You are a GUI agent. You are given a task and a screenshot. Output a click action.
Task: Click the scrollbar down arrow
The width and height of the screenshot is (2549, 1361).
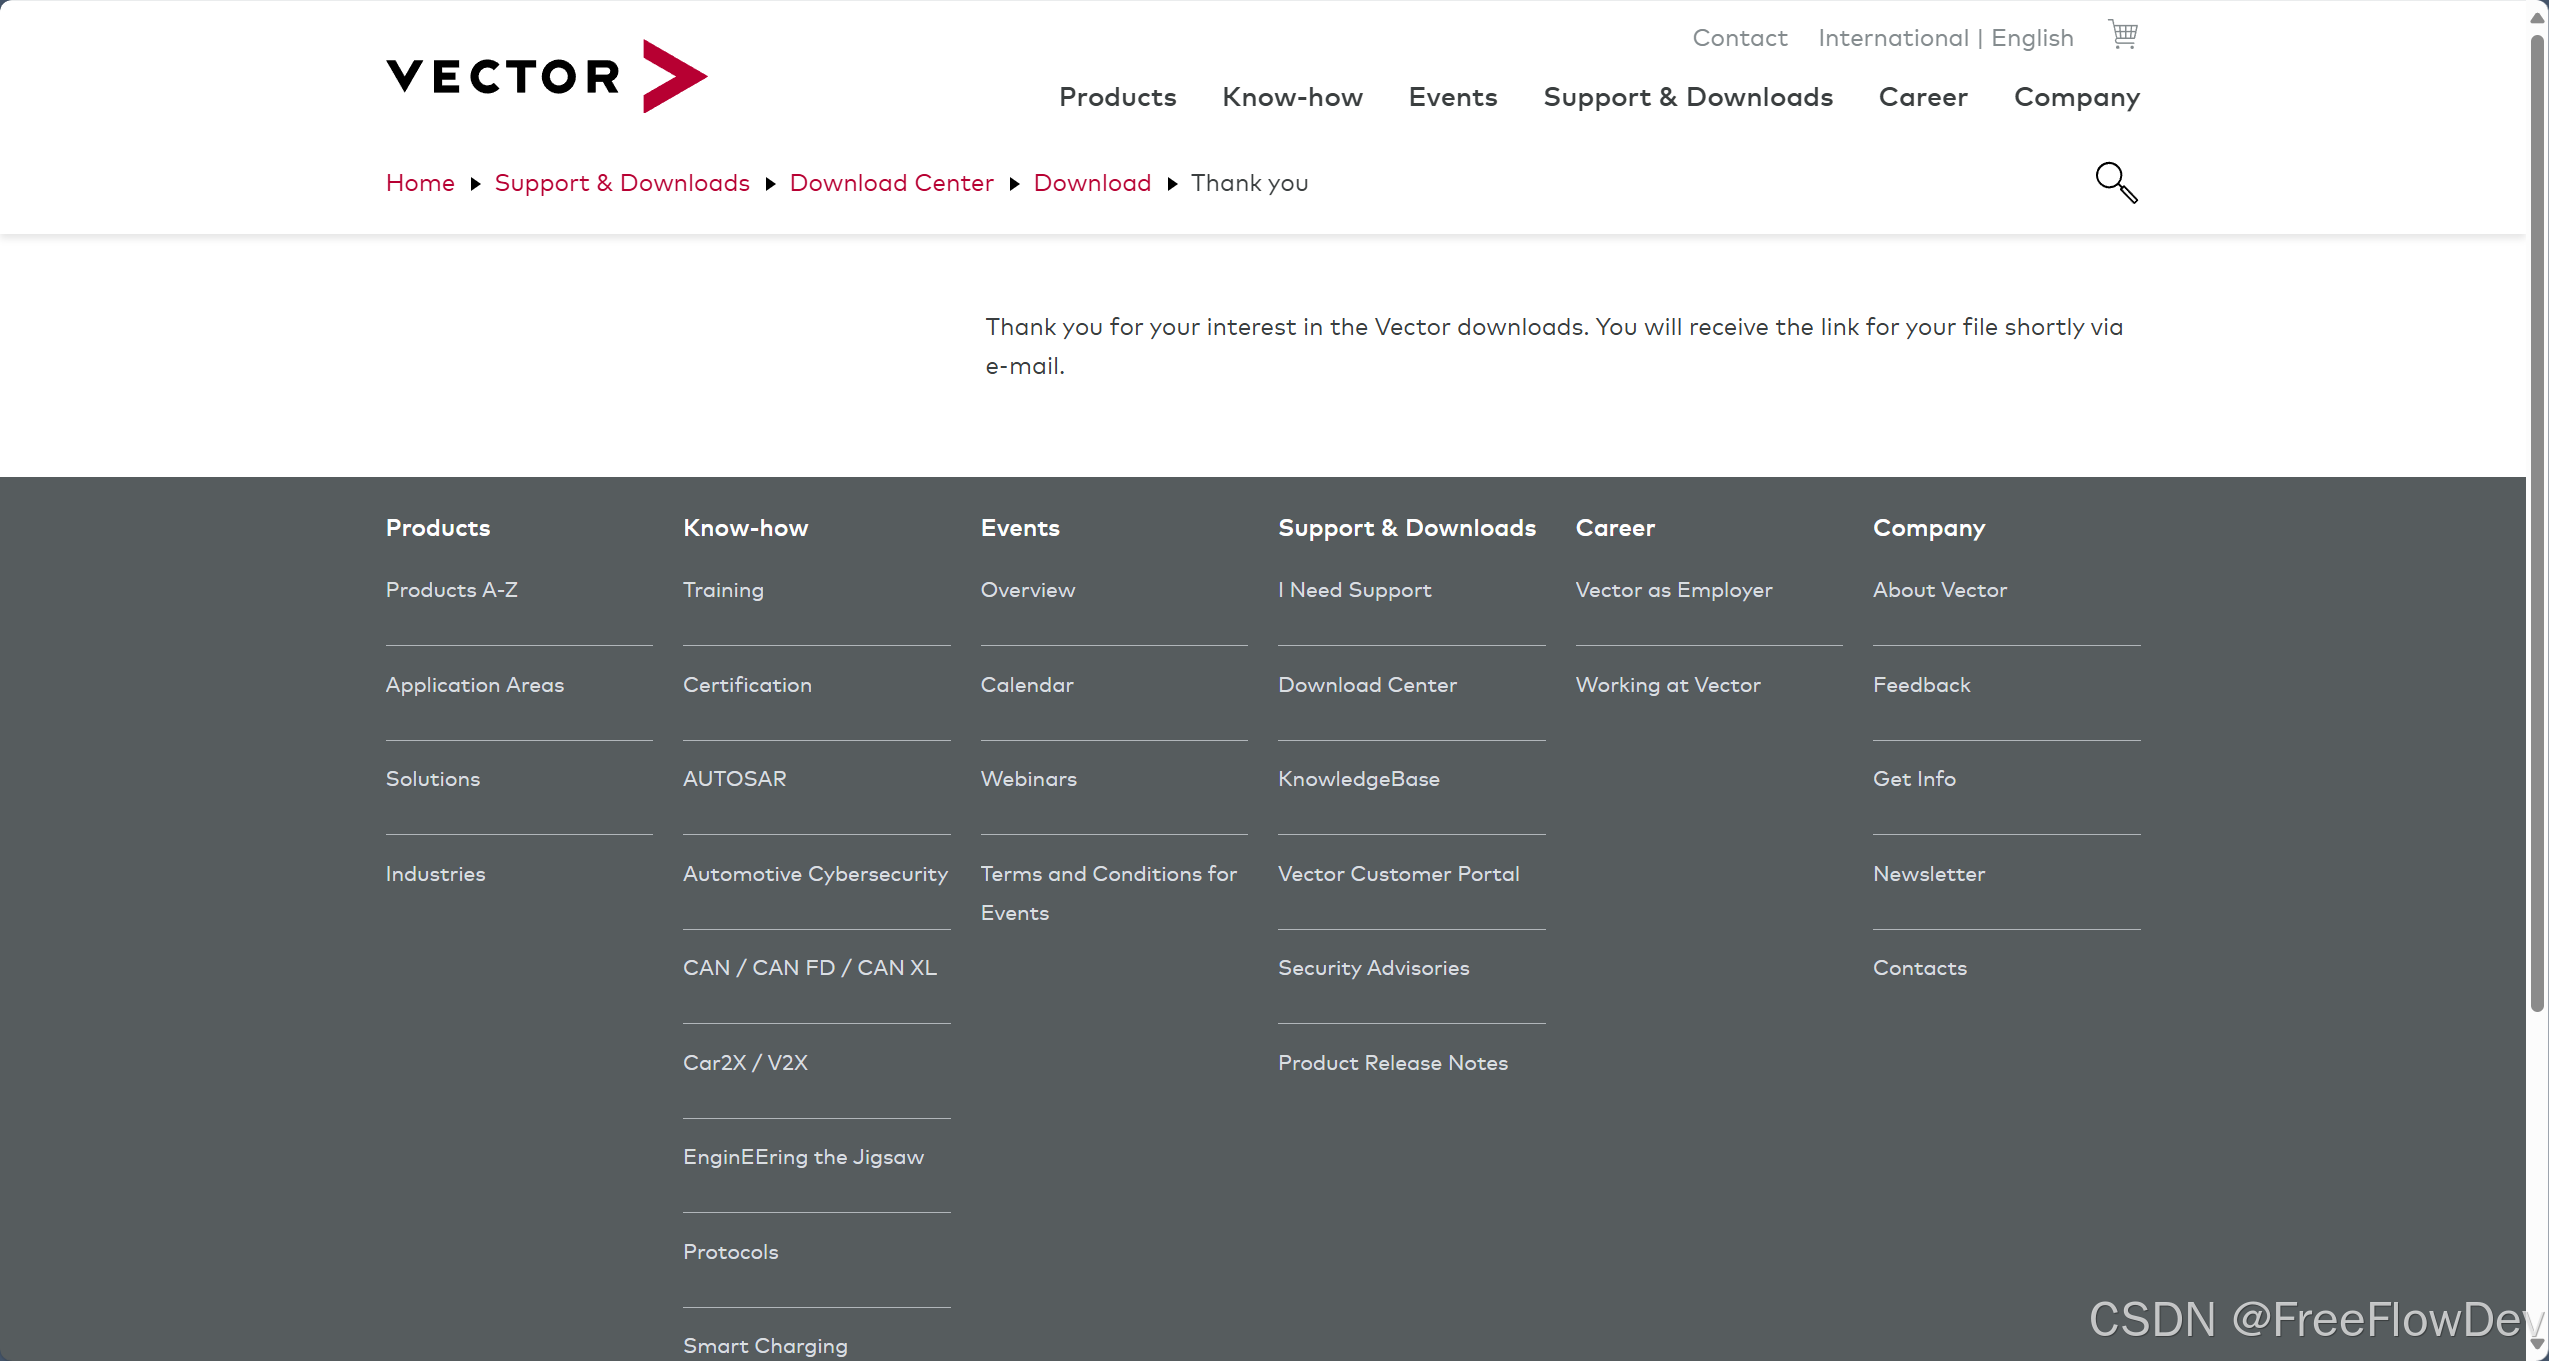tap(2537, 1345)
